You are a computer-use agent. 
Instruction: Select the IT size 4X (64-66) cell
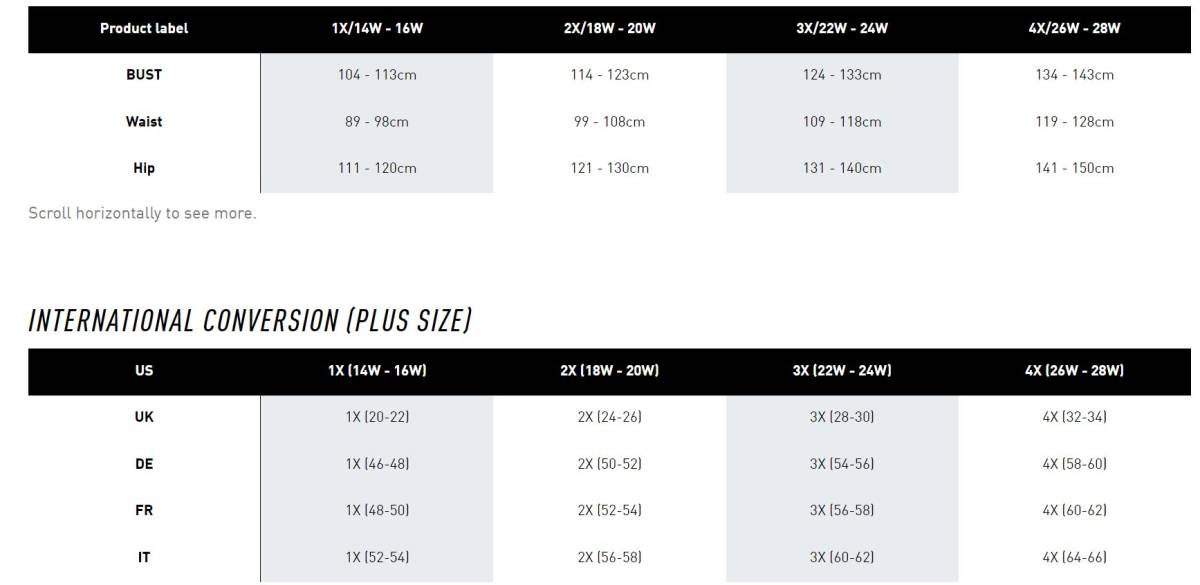pos(1074,557)
